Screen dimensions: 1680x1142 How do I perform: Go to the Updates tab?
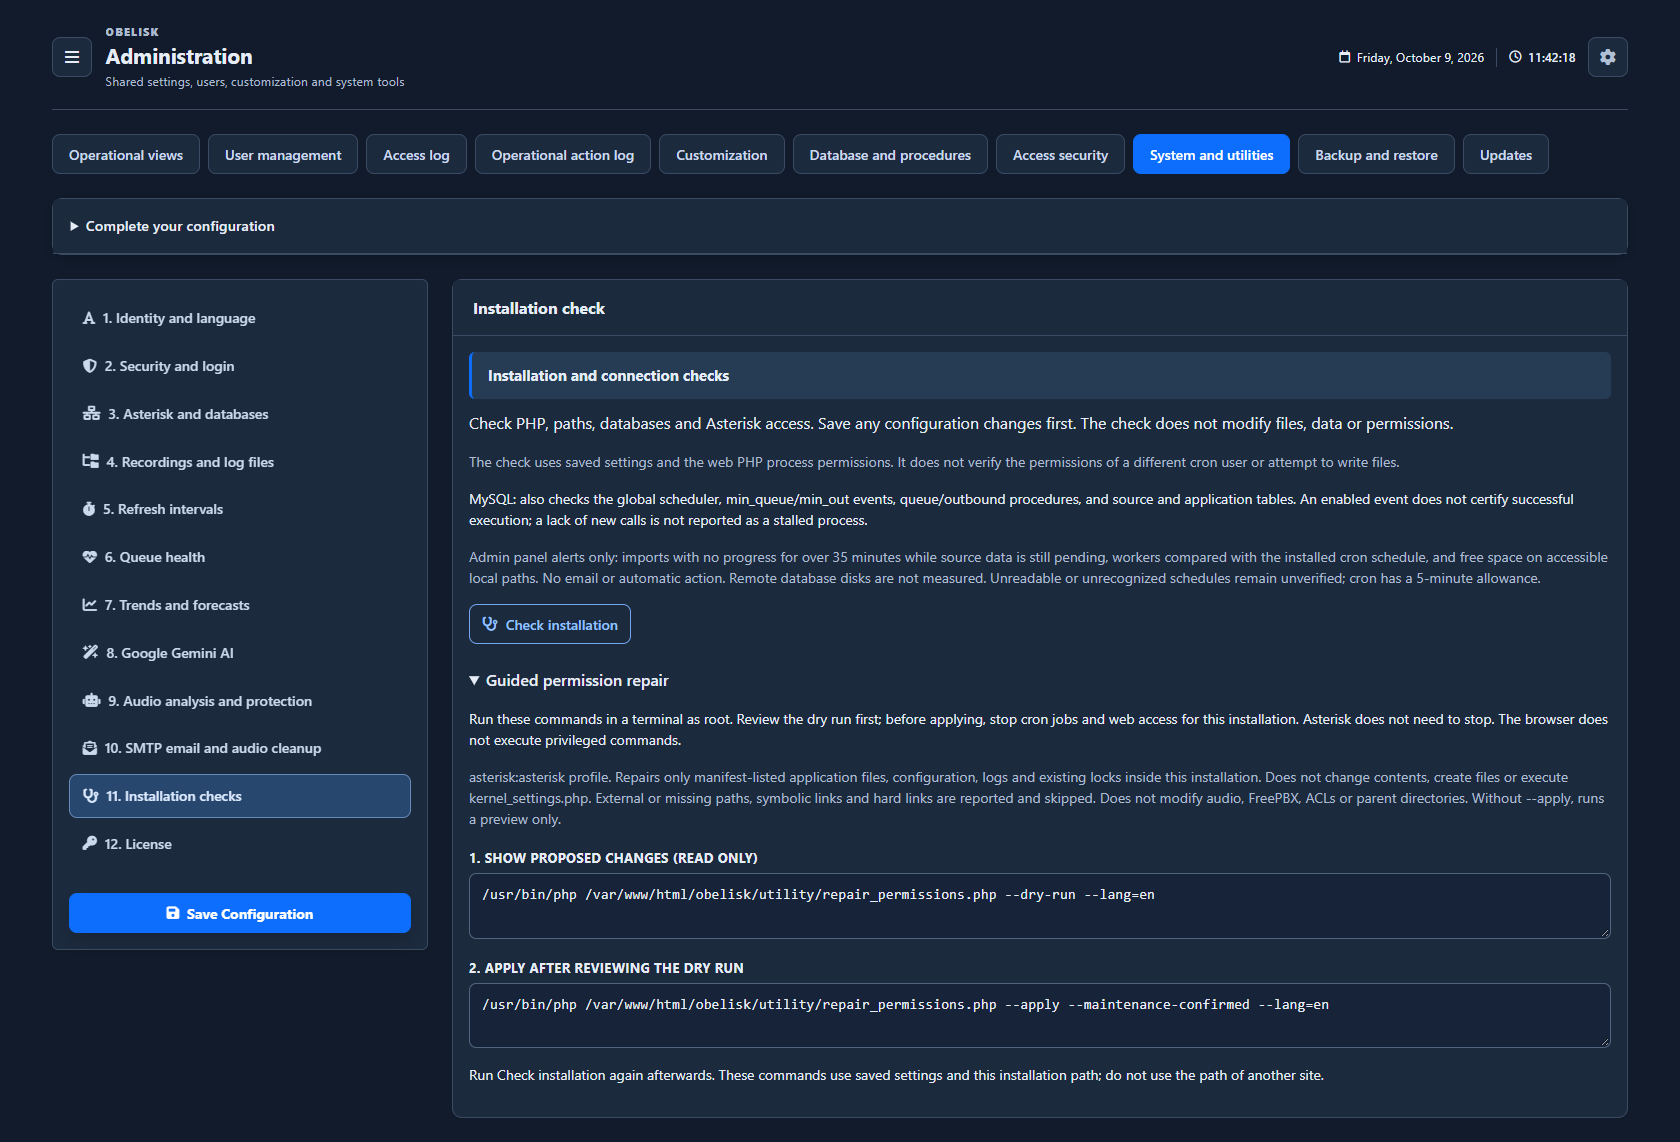pyautogui.click(x=1506, y=154)
